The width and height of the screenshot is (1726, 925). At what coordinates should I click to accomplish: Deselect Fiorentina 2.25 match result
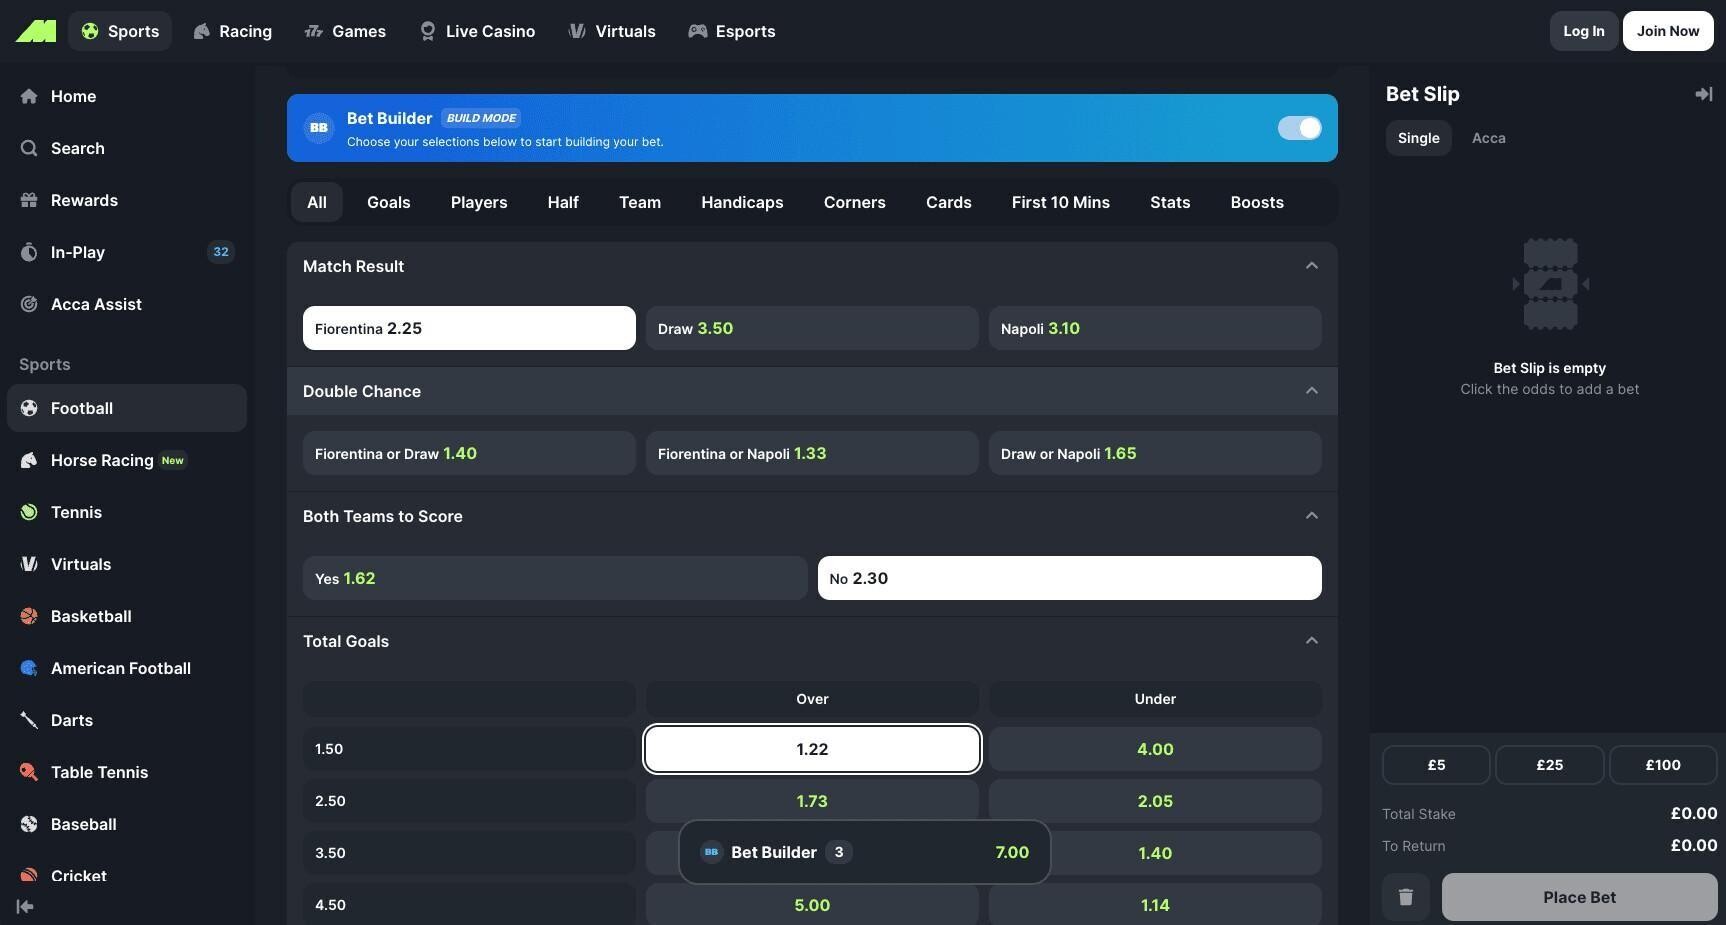(468, 328)
